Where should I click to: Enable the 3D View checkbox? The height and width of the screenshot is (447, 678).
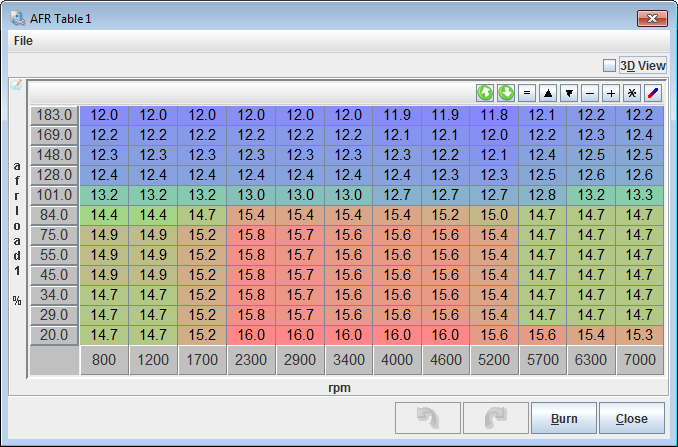click(609, 66)
